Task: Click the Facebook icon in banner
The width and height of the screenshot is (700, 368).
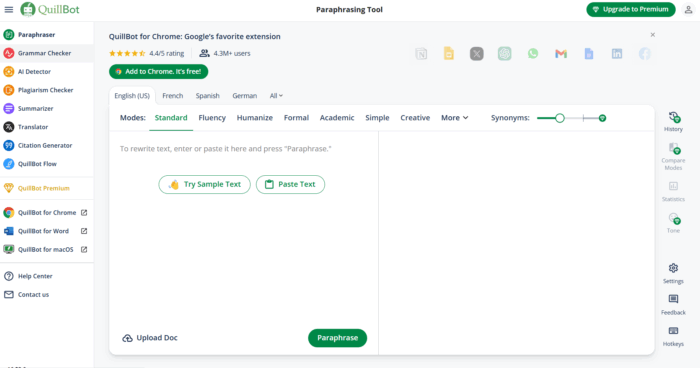Action: (x=645, y=54)
